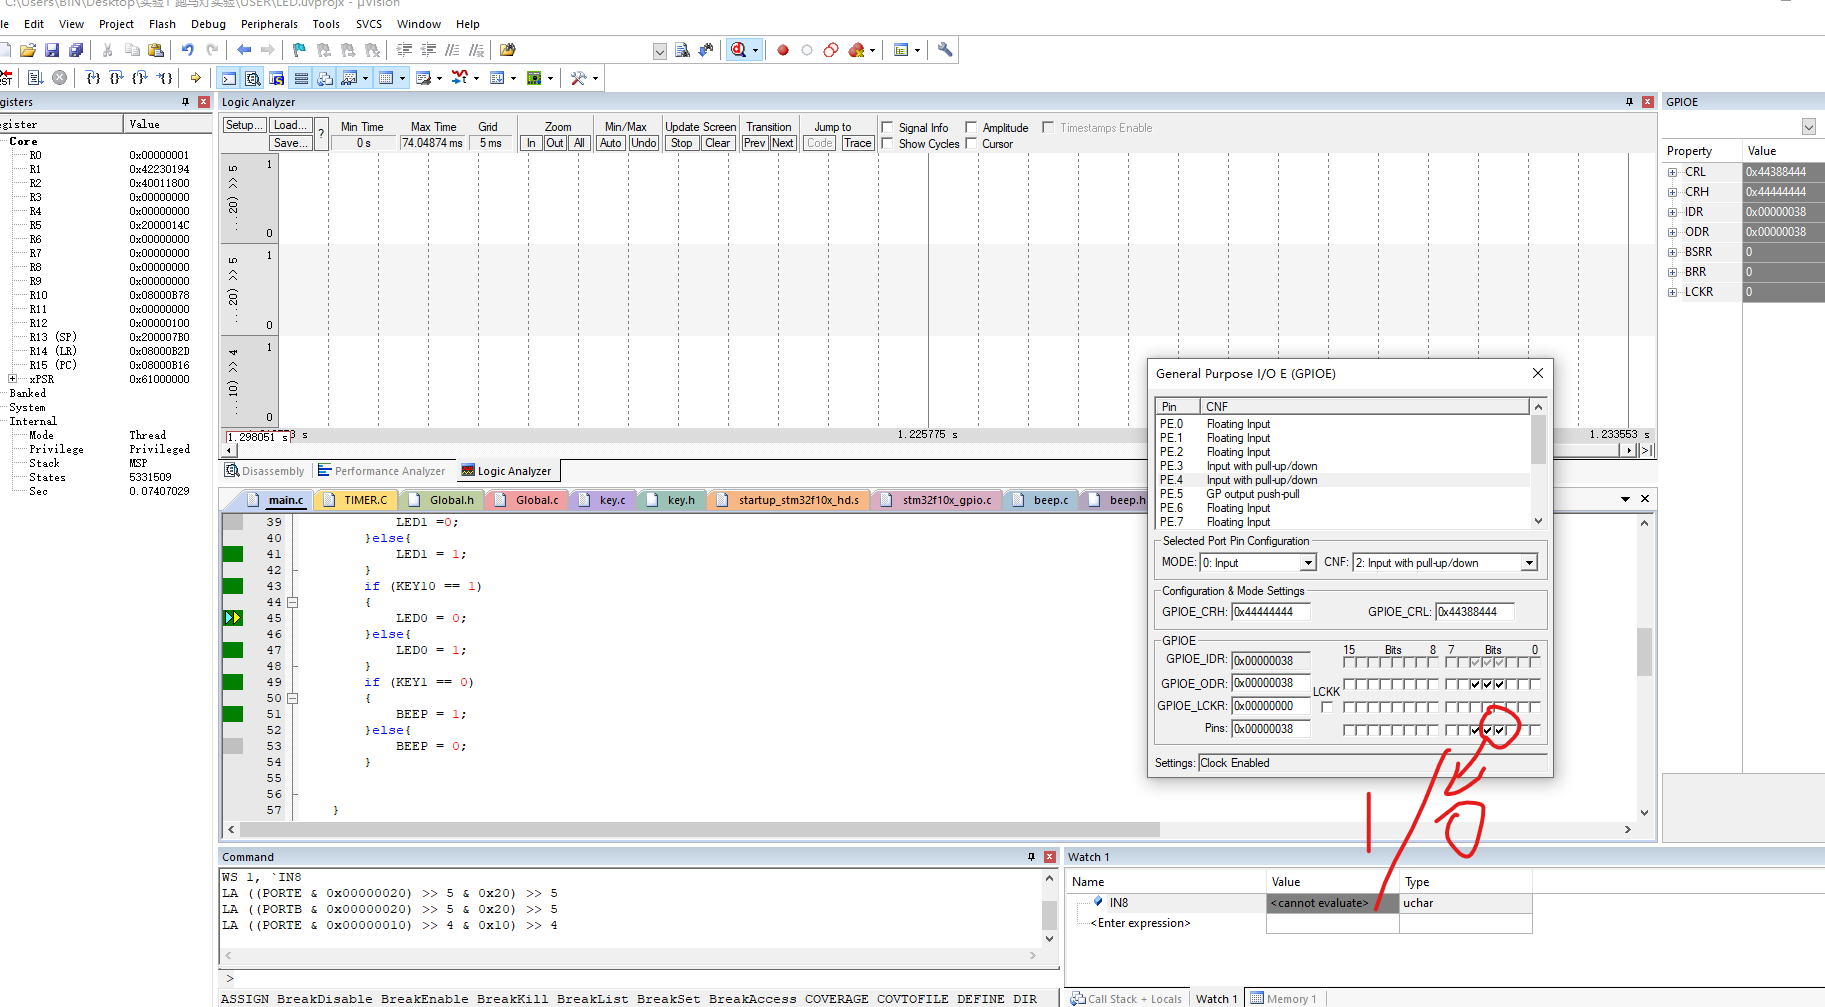Click the Load... button
The height and width of the screenshot is (1007, 1825).
pos(291,125)
